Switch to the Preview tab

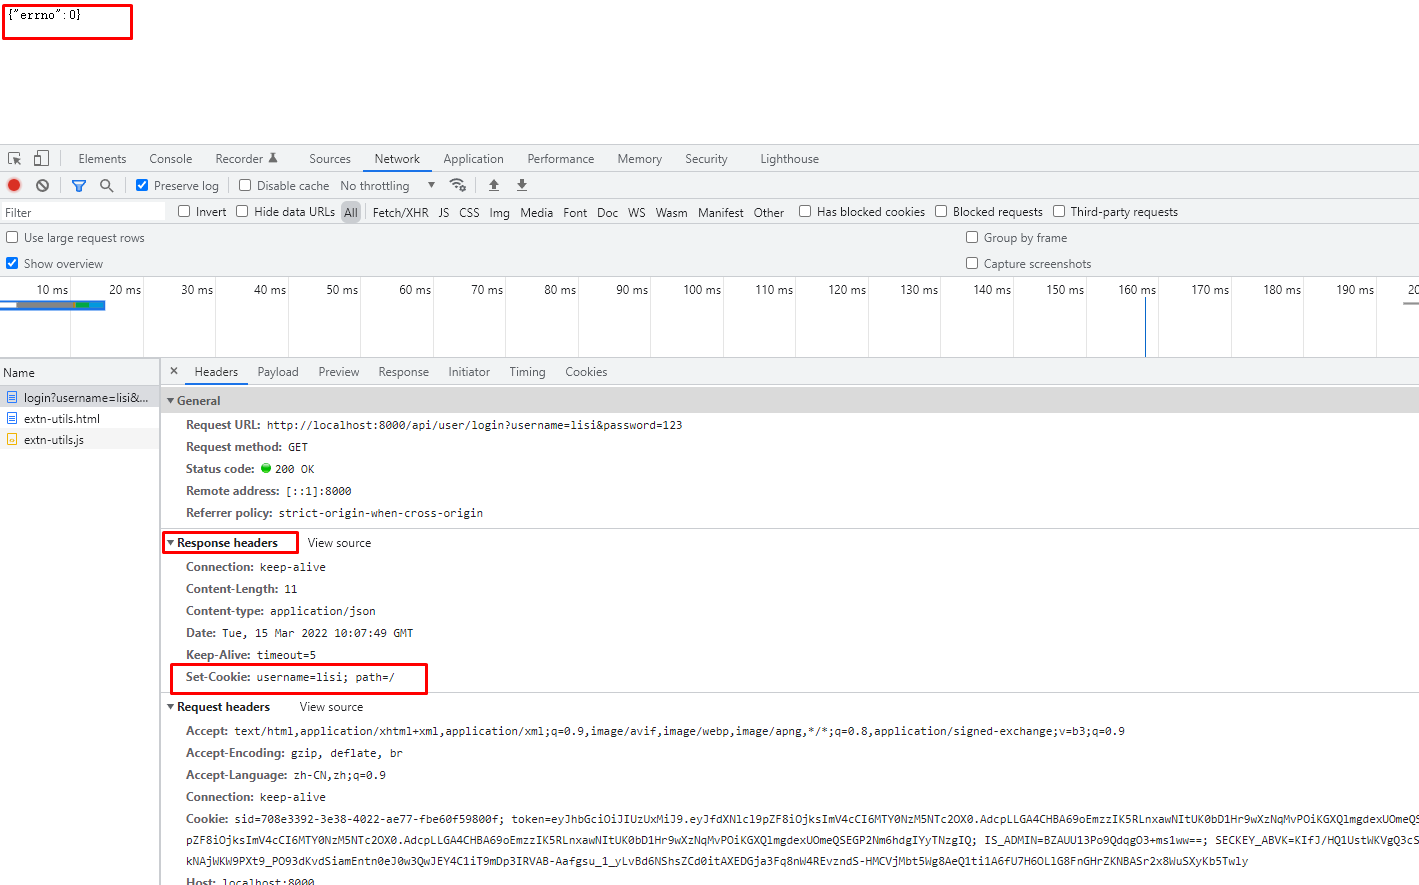339,372
